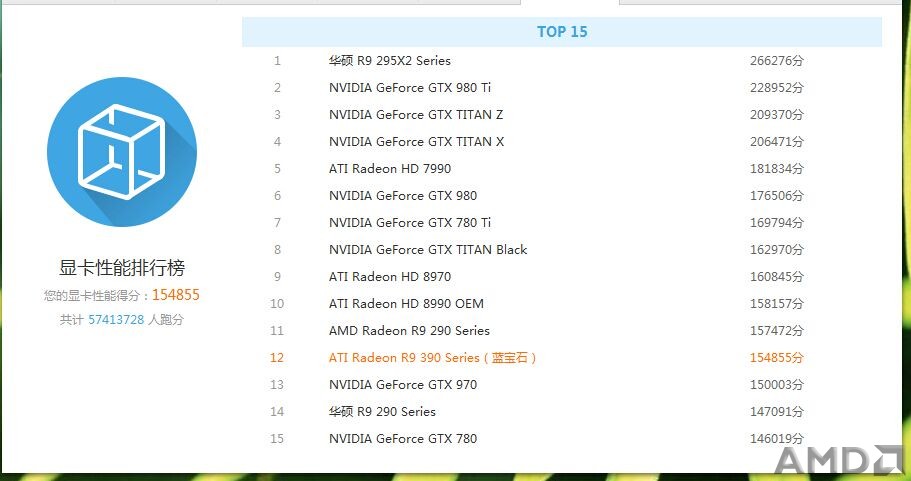Select NVIDIA GeForce GTX 780 Ti row
The image size is (911, 481).
coord(562,222)
